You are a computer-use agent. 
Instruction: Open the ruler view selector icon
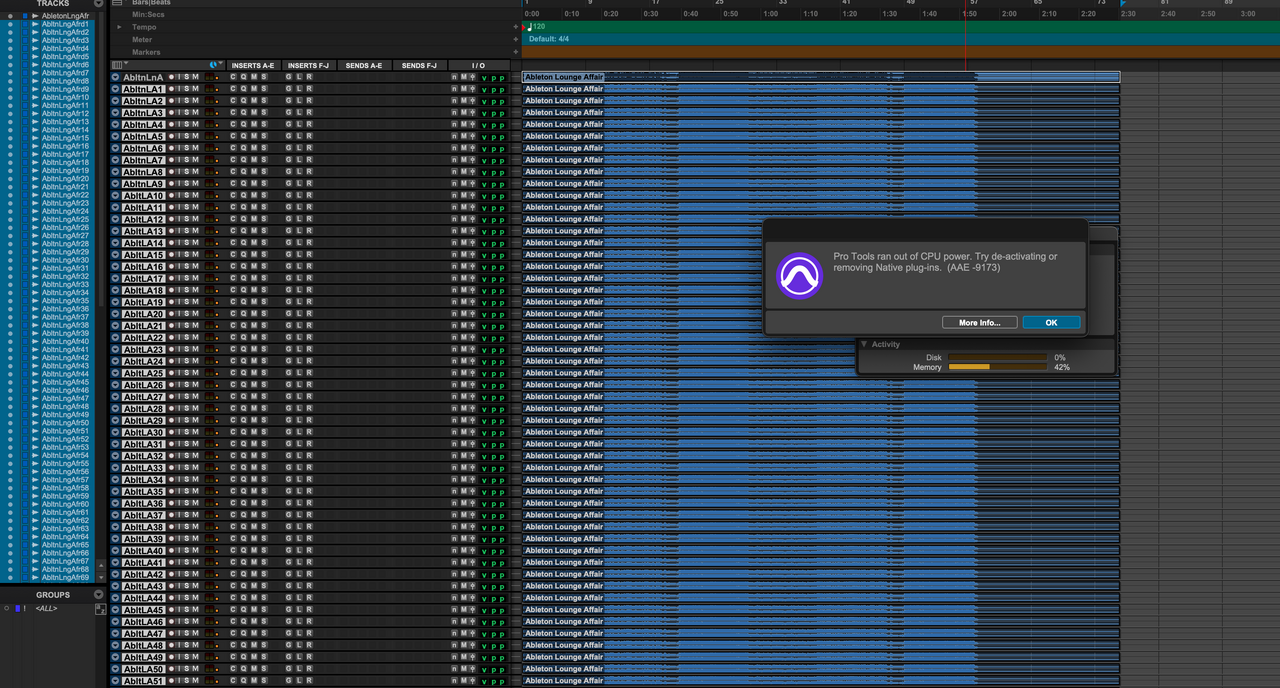pos(117,3)
